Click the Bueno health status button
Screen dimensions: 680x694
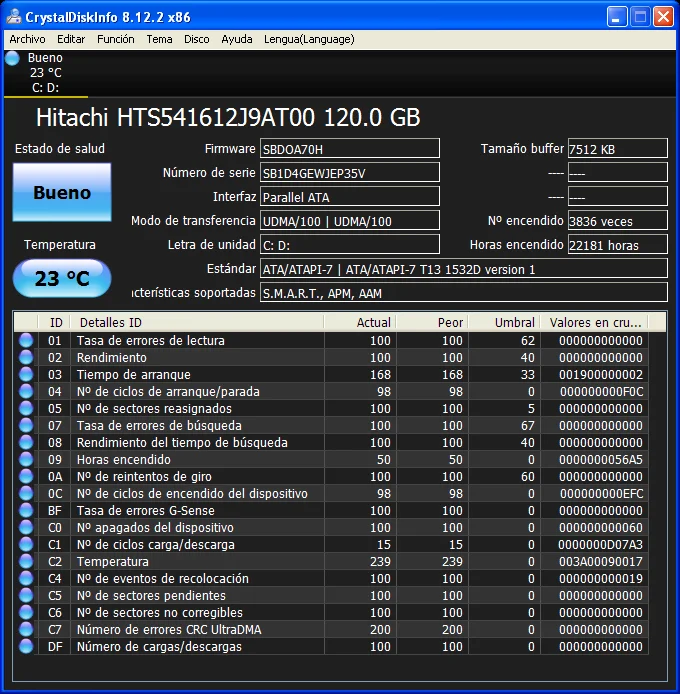(x=62, y=192)
